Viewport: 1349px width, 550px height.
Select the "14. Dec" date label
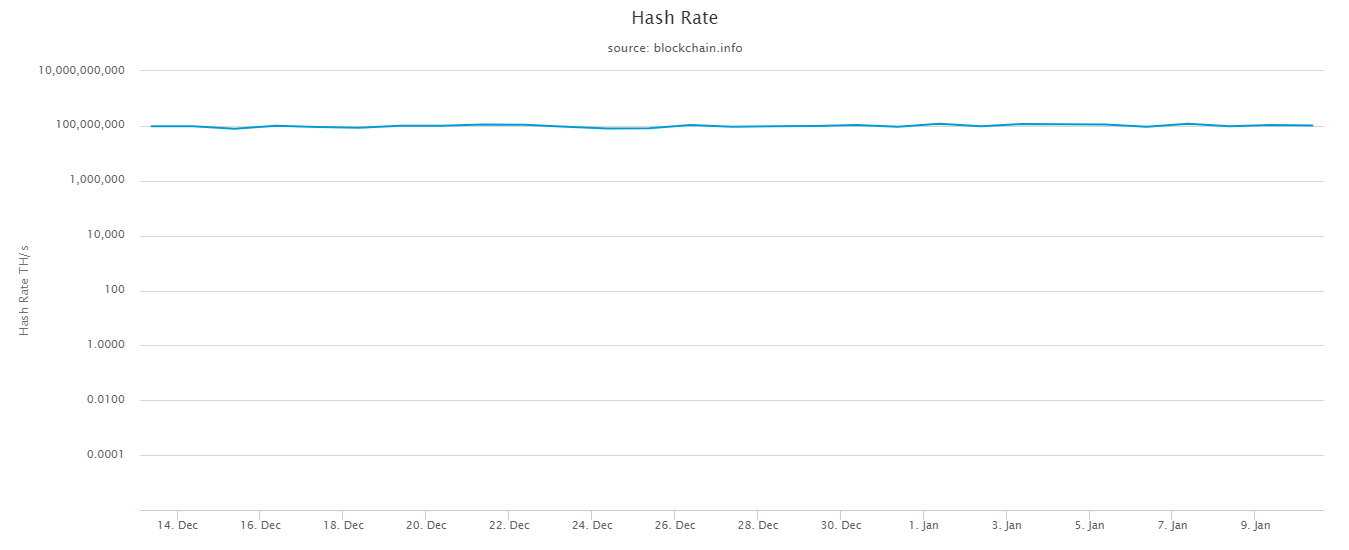coord(178,525)
